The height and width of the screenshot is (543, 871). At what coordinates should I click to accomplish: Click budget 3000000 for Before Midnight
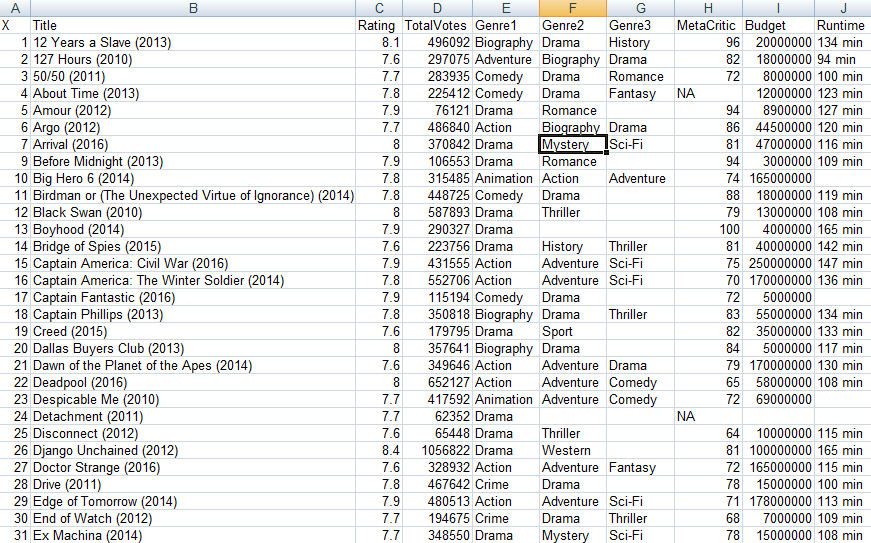click(778, 162)
